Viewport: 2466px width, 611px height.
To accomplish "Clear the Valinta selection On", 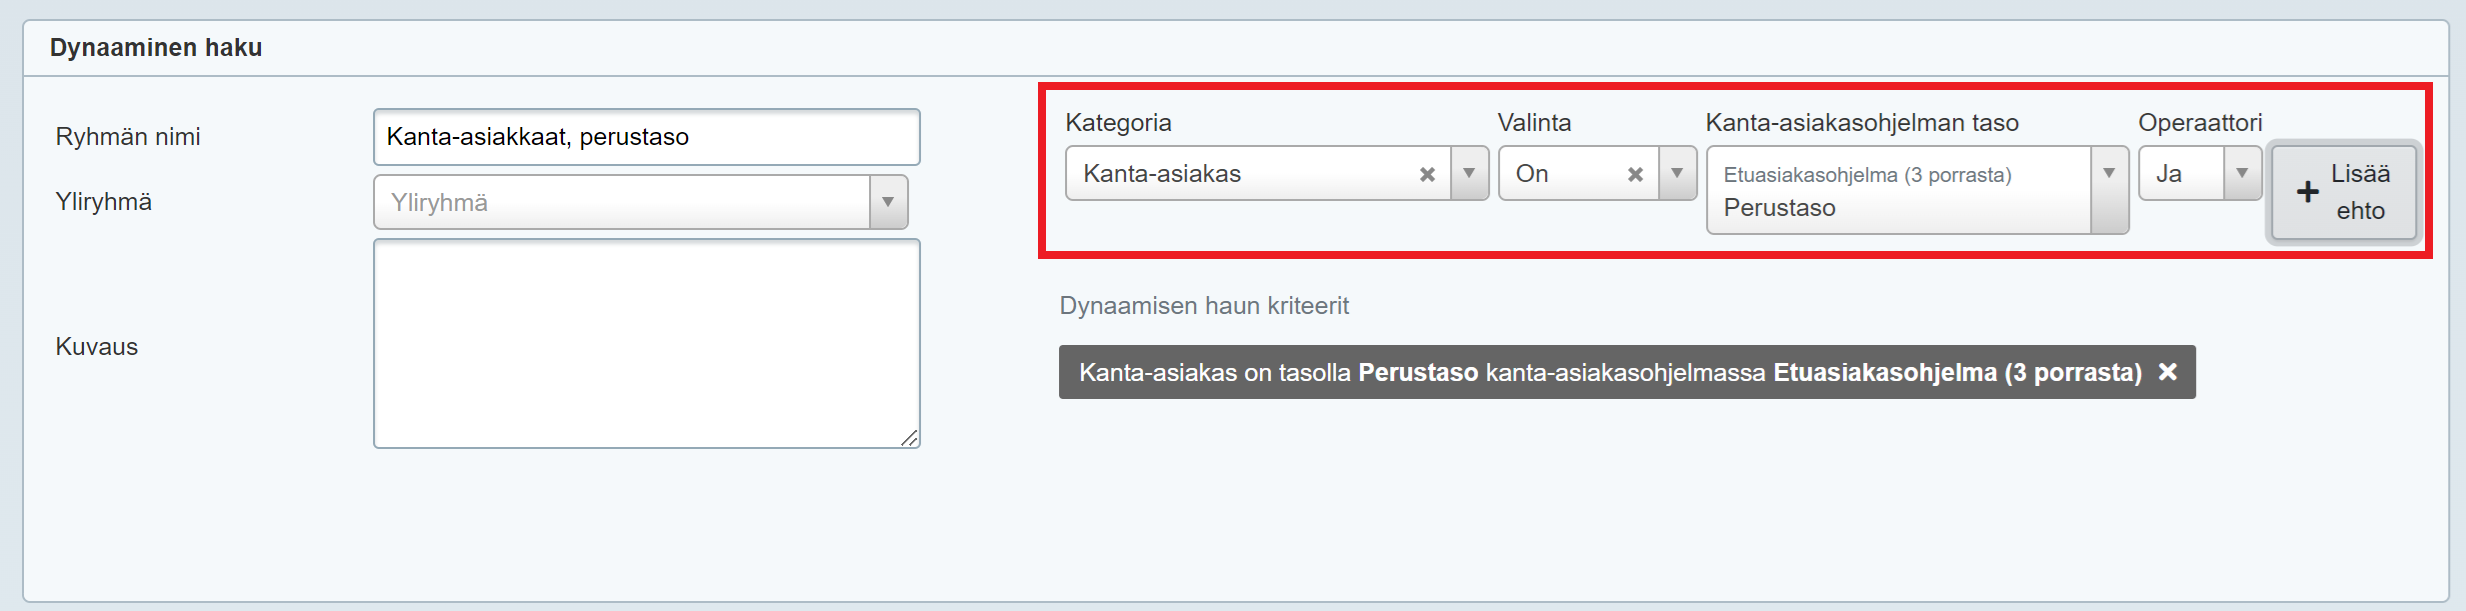I will (x=1635, y=174).
